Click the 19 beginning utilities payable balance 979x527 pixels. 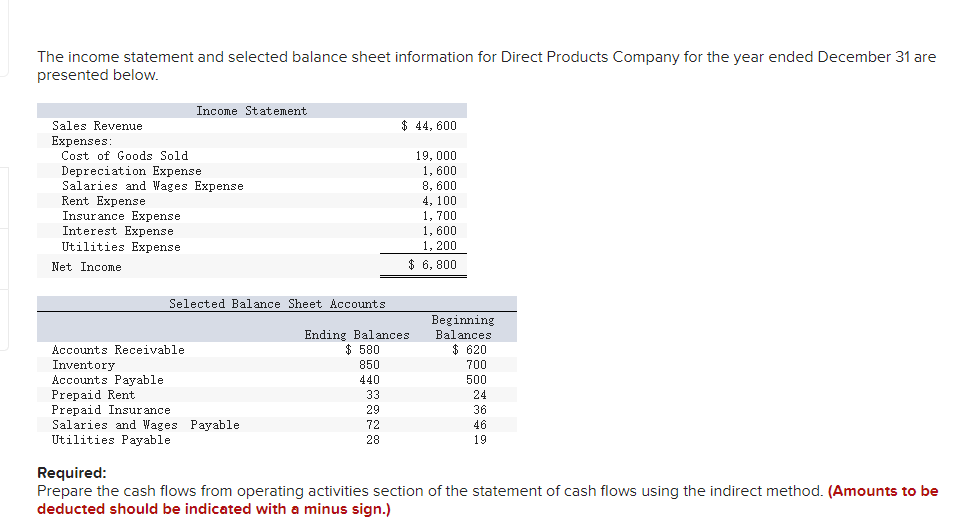pyautogui.click(x=480, y=440)
